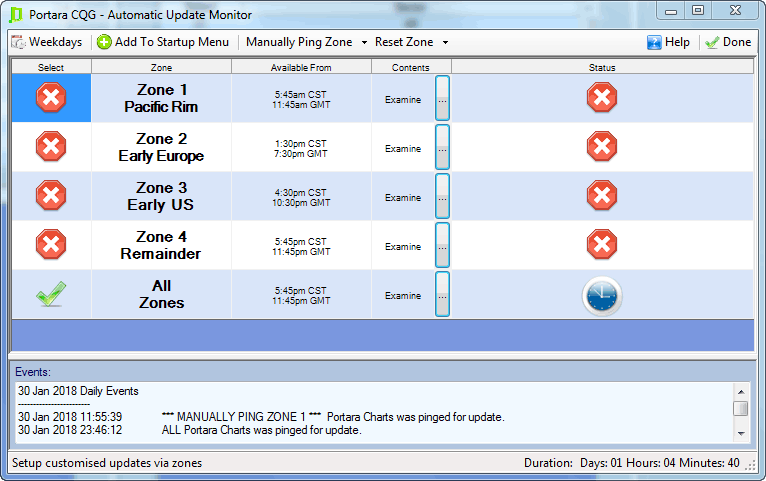Click the Duration readout in status bar
Image resolution: width=766 pixels, height=481 pixels.
point(632,463)
